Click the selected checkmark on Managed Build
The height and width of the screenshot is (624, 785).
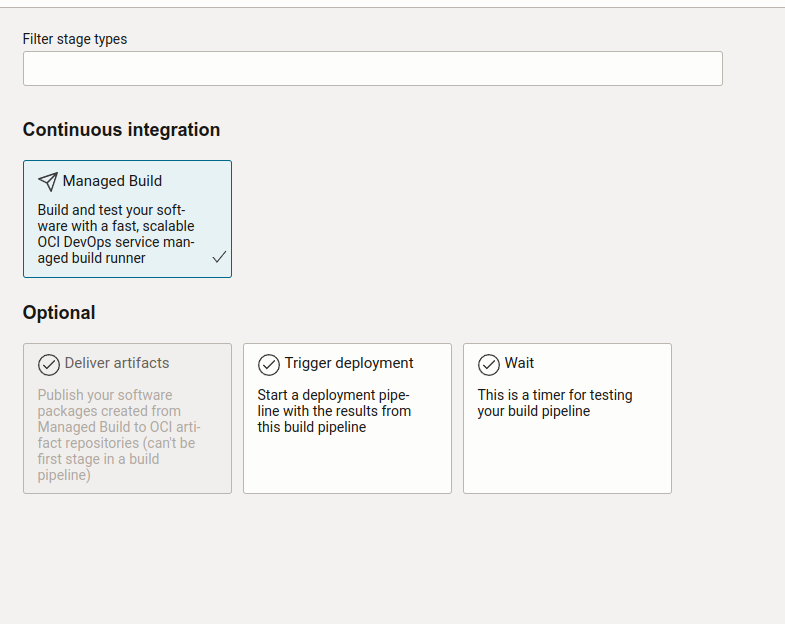tap(219, 257)
